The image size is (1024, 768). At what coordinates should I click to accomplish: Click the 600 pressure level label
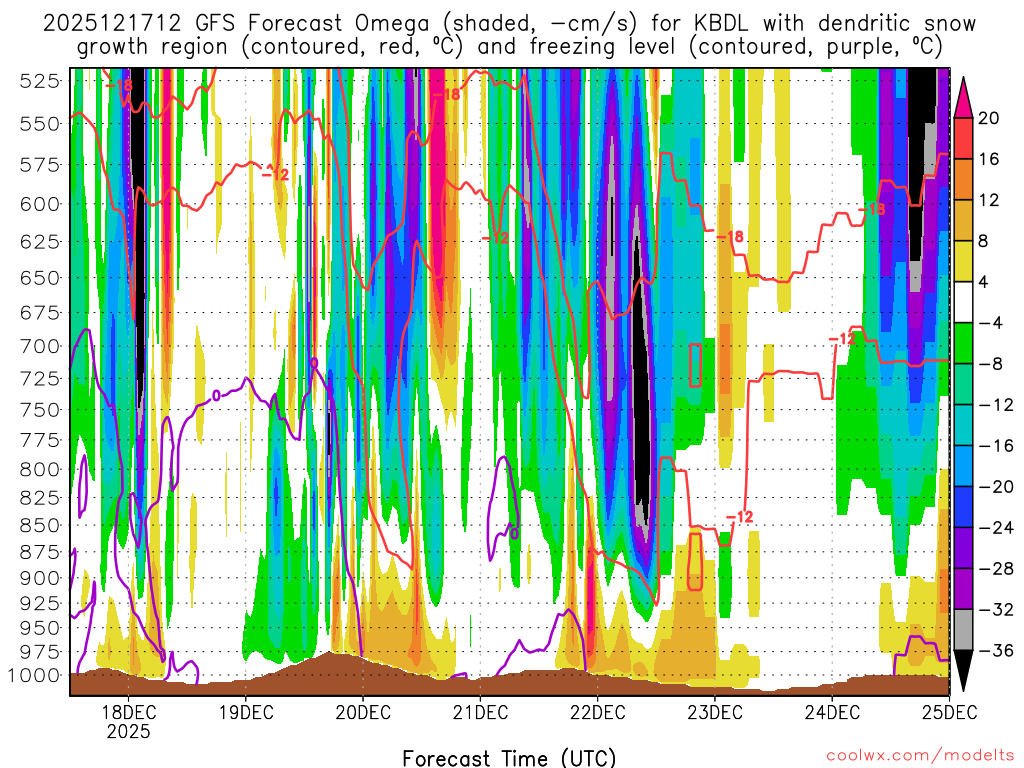[40, 204]
